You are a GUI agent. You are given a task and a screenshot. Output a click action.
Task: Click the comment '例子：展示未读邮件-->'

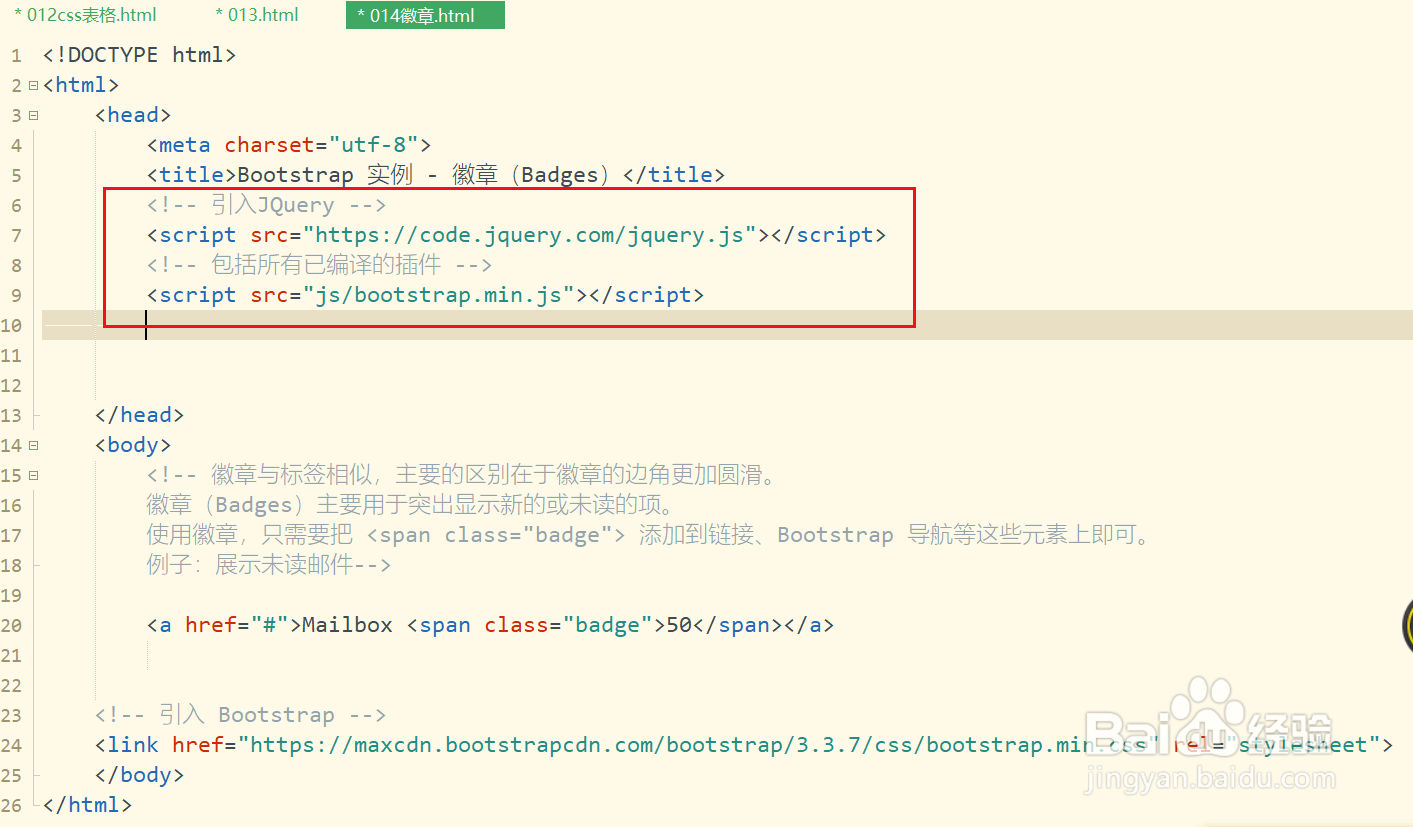[x=268, y=565]
